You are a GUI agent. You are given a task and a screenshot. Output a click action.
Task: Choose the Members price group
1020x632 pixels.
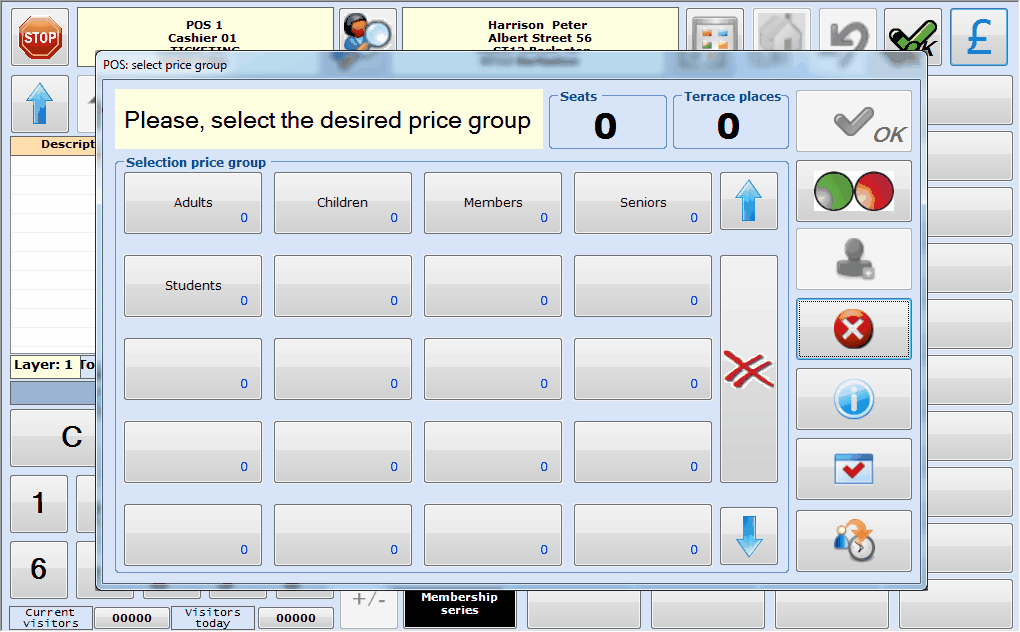click(493, 203)
